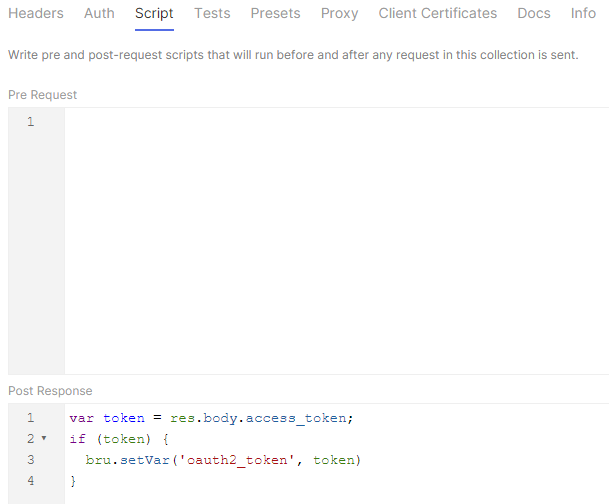Viewport: 609px width, 504px height.
Task: Collapse the if block on line 2
Action: pos(44,439)
